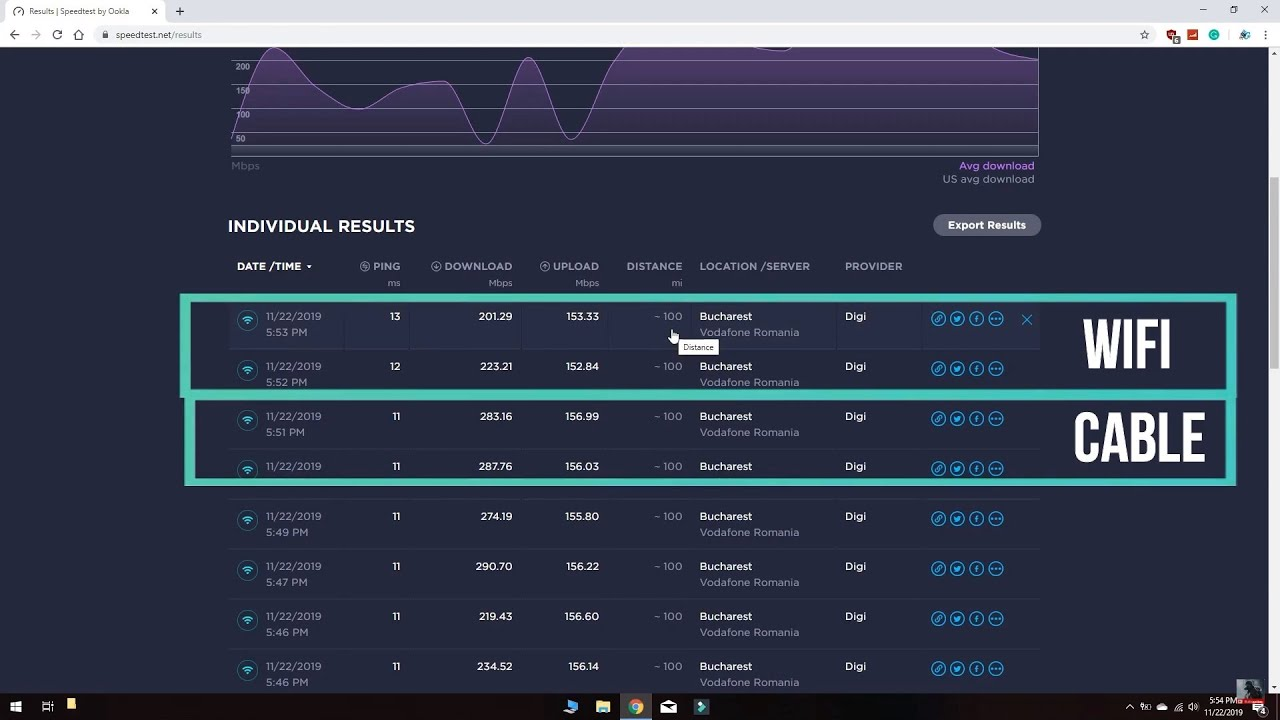Copy link for the 219.43 Mbps result

pos(938,619)
